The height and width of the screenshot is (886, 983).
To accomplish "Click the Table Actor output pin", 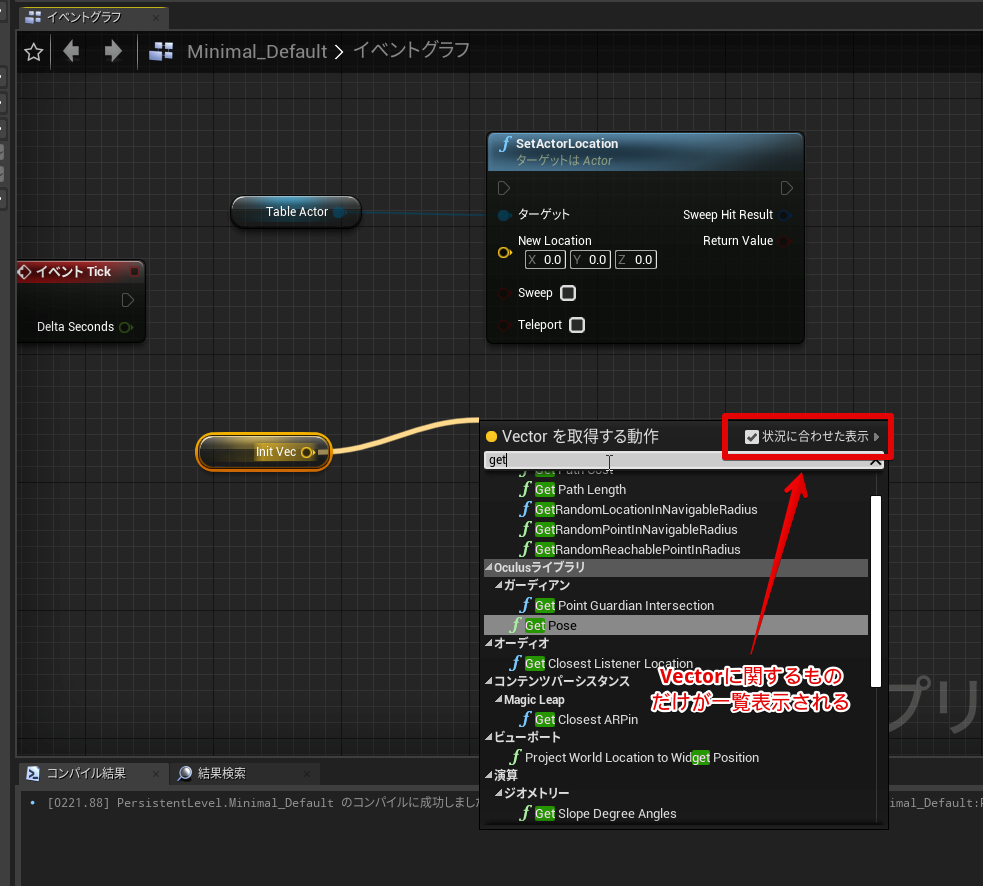I will point(340,213).
